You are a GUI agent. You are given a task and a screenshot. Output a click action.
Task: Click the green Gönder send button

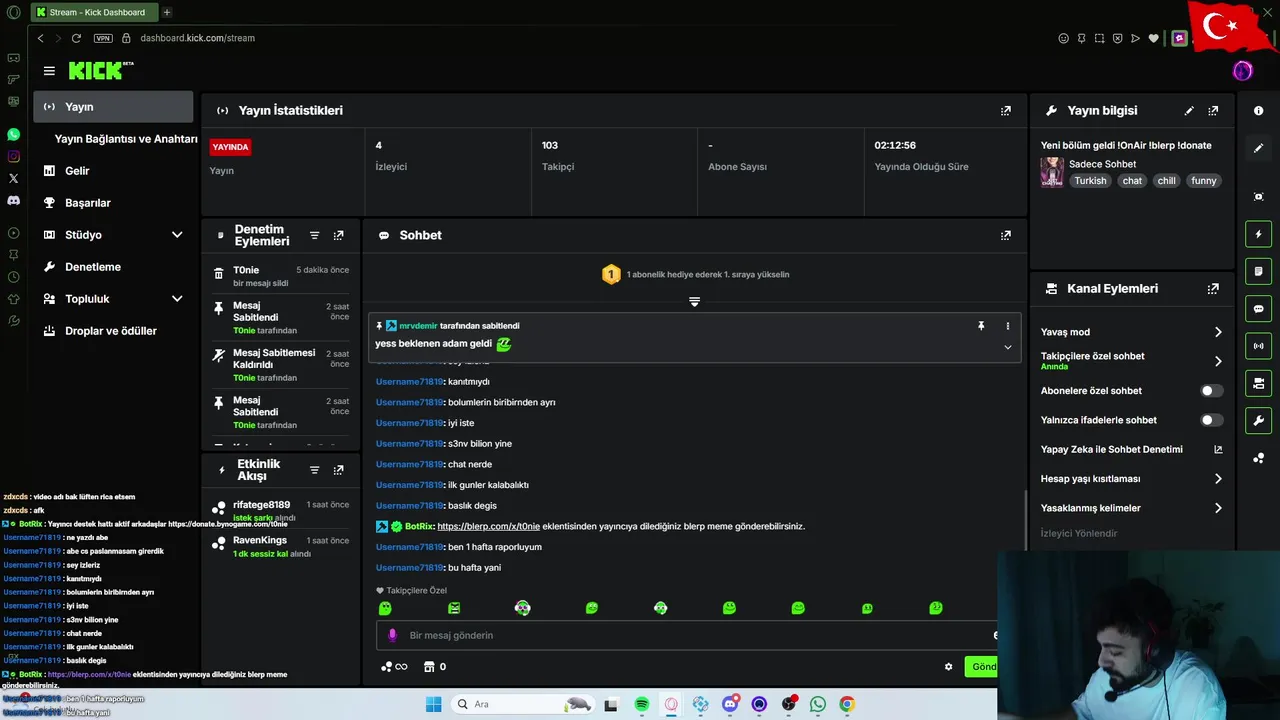(x=982, y=667)
